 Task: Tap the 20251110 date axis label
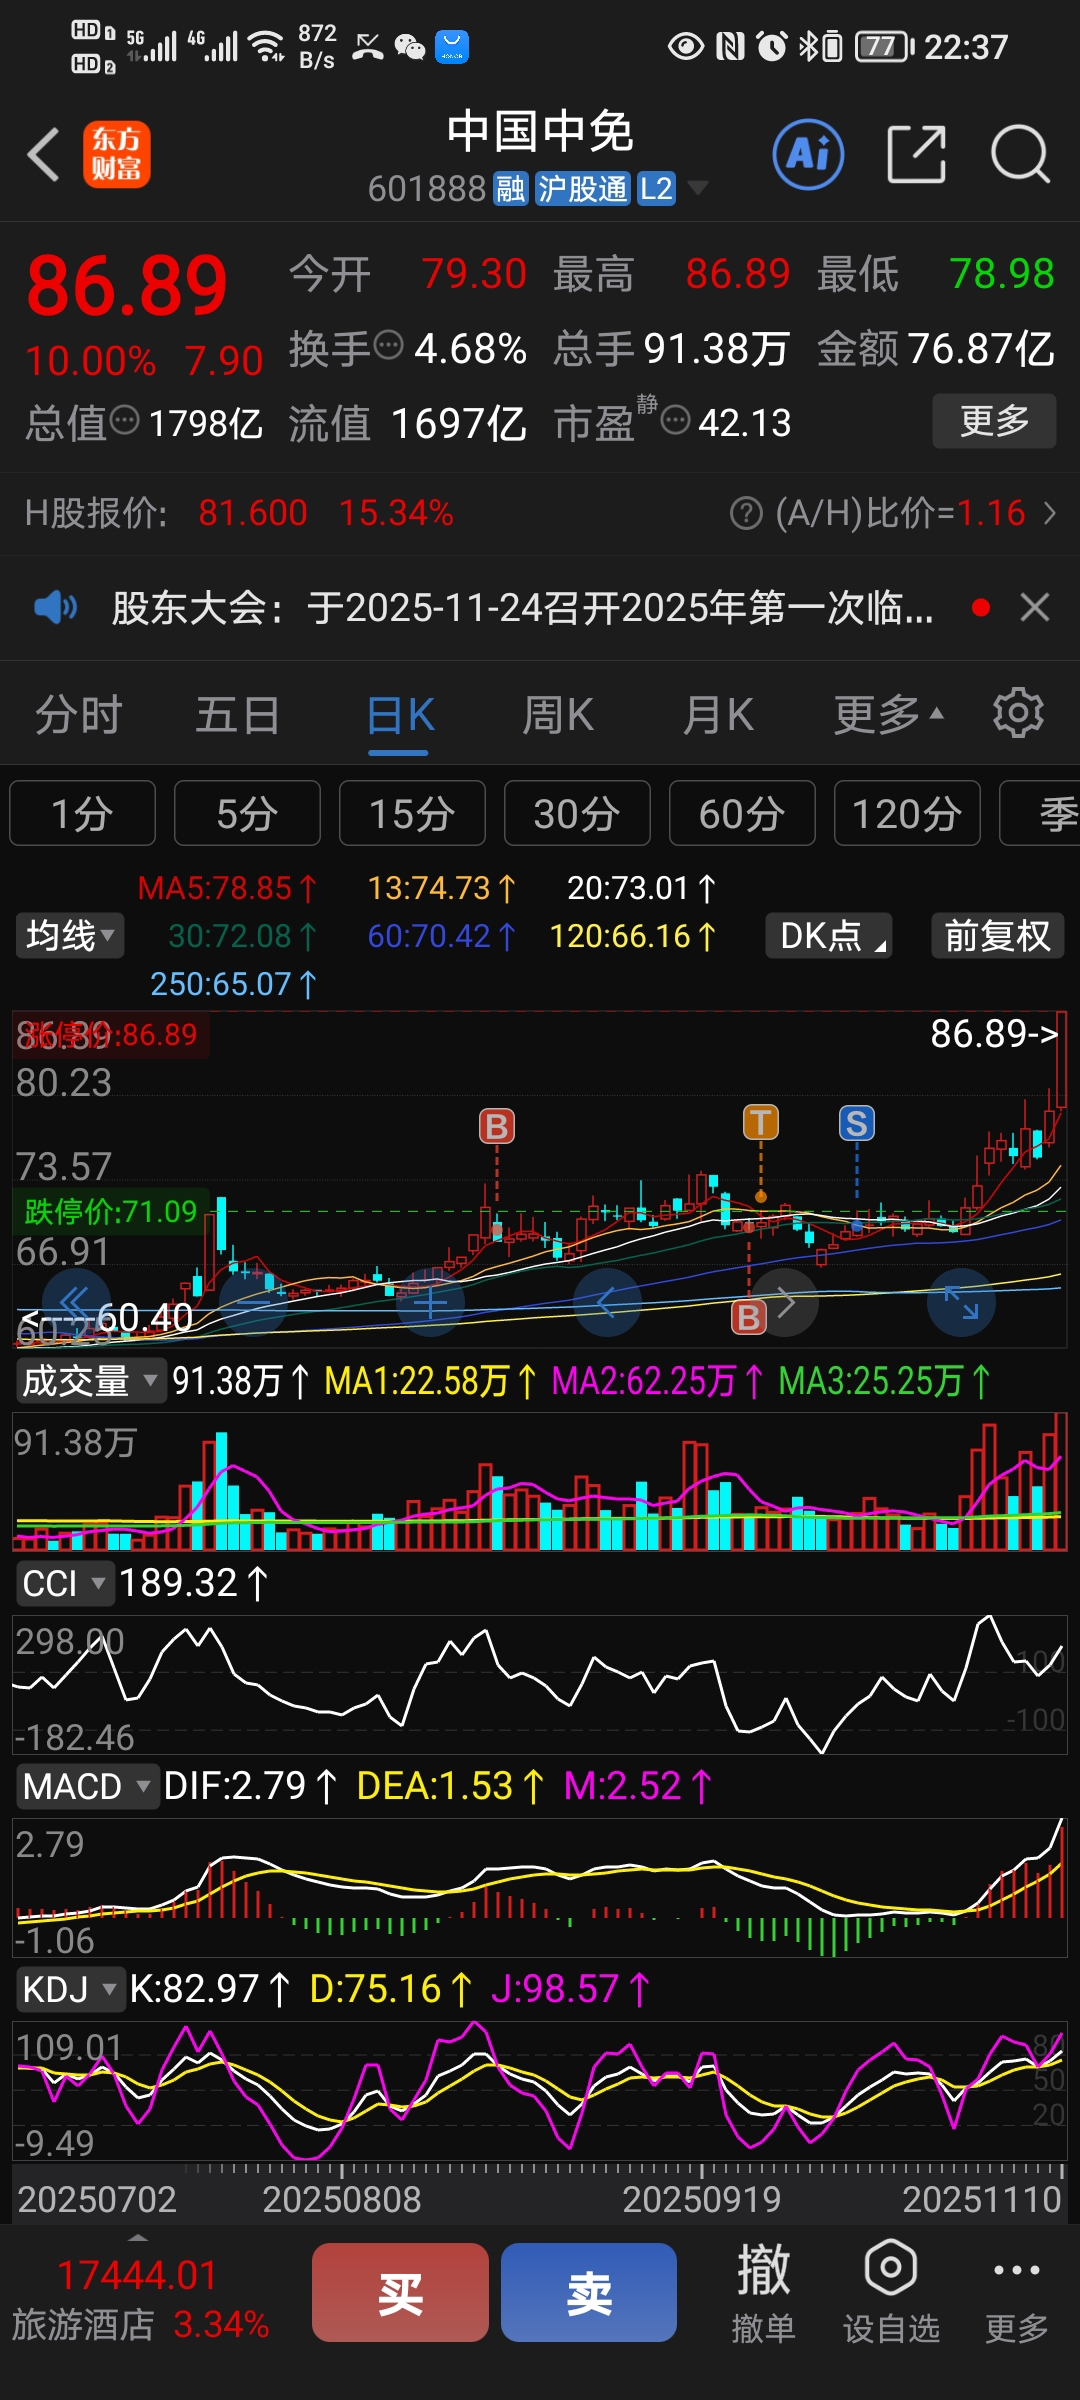pos(981,2199)
